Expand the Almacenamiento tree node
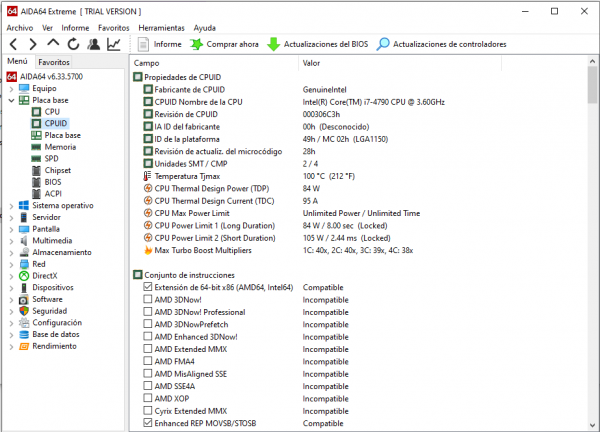The width and height of the screenshot is (600, 432). [x=11, y=253]
